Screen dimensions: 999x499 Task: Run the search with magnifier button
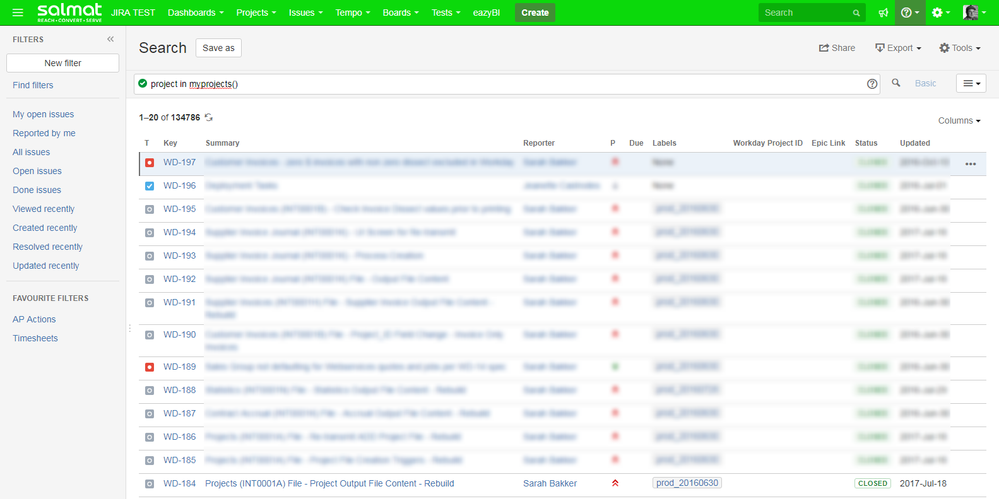[x=896, y=83]
